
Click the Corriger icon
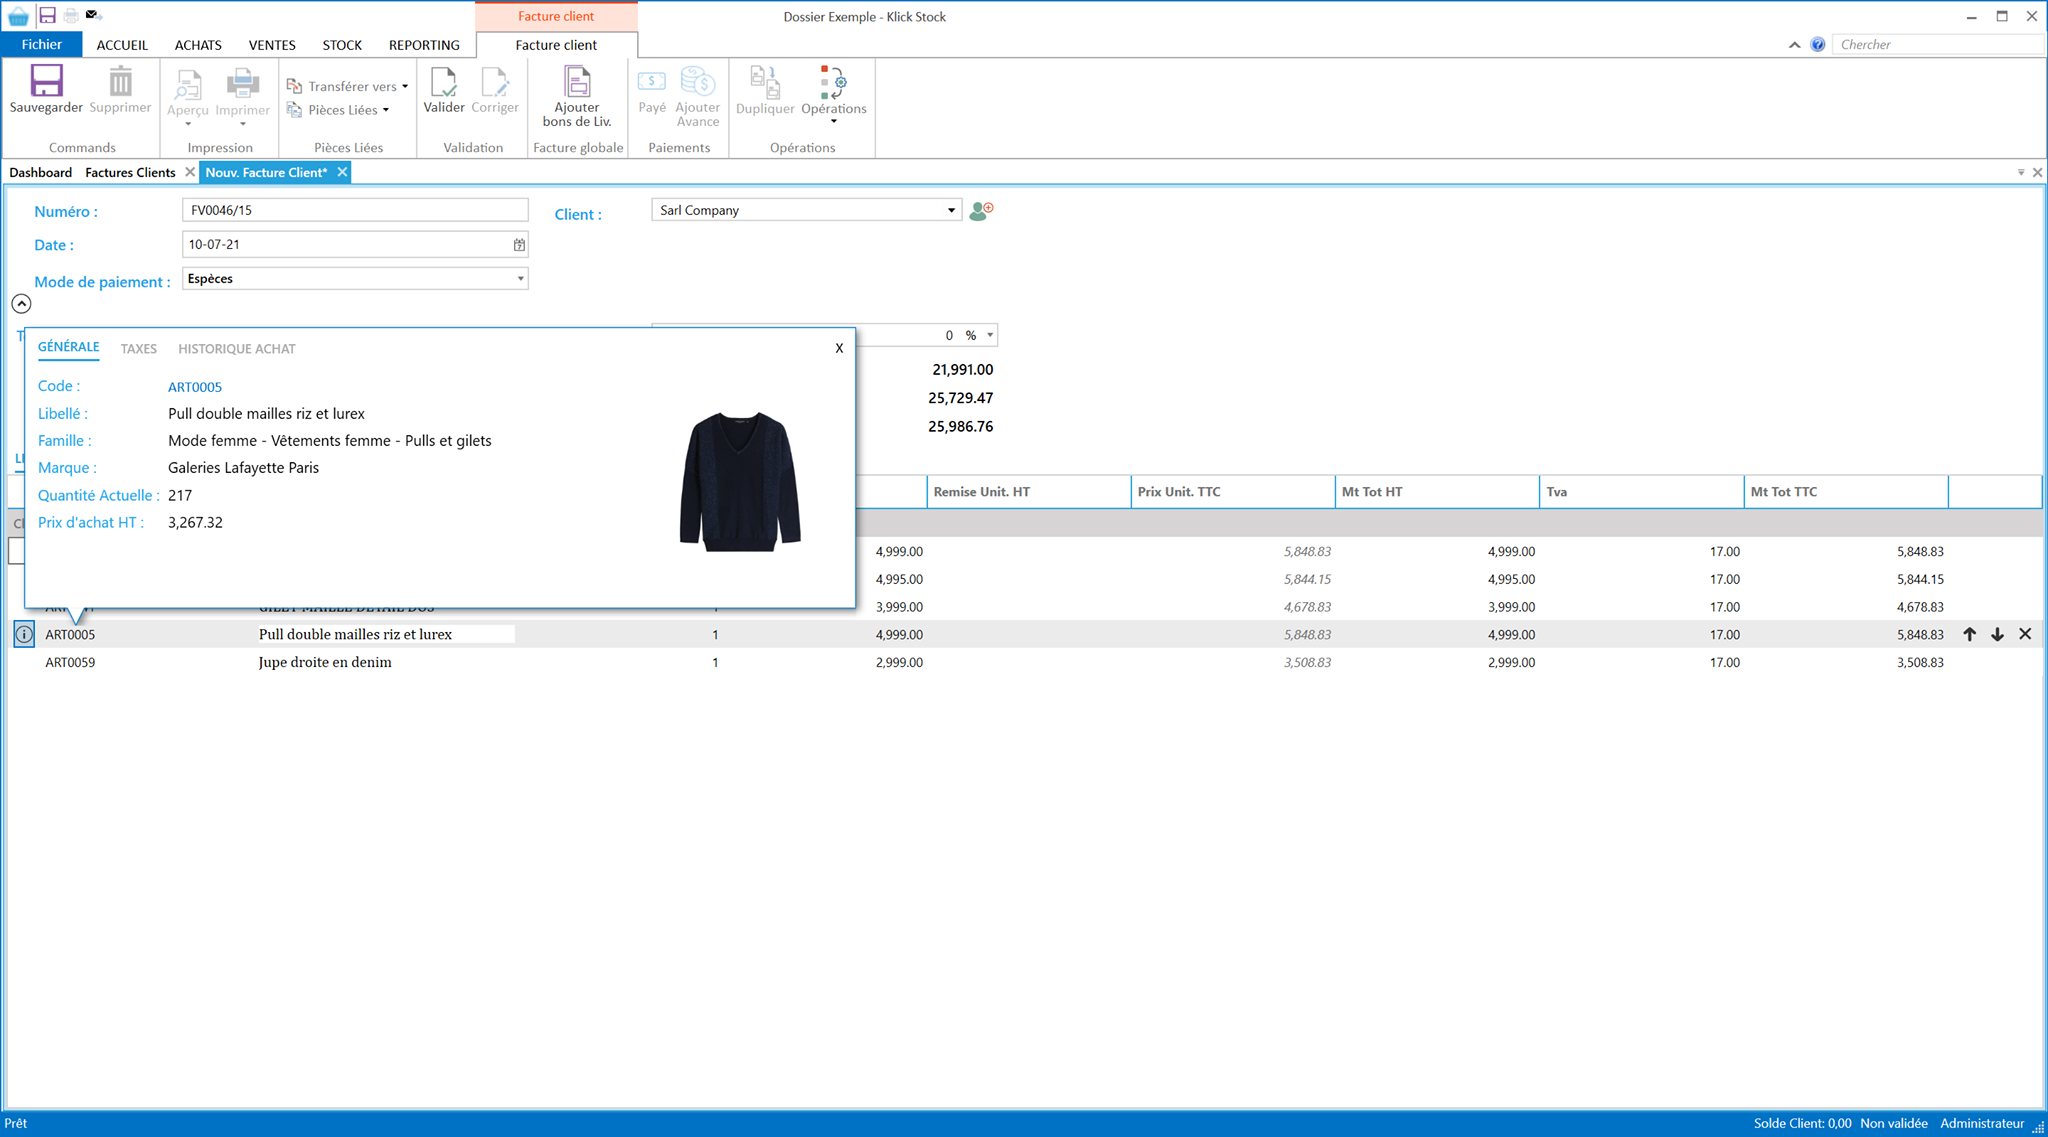[x=495, y=81]
